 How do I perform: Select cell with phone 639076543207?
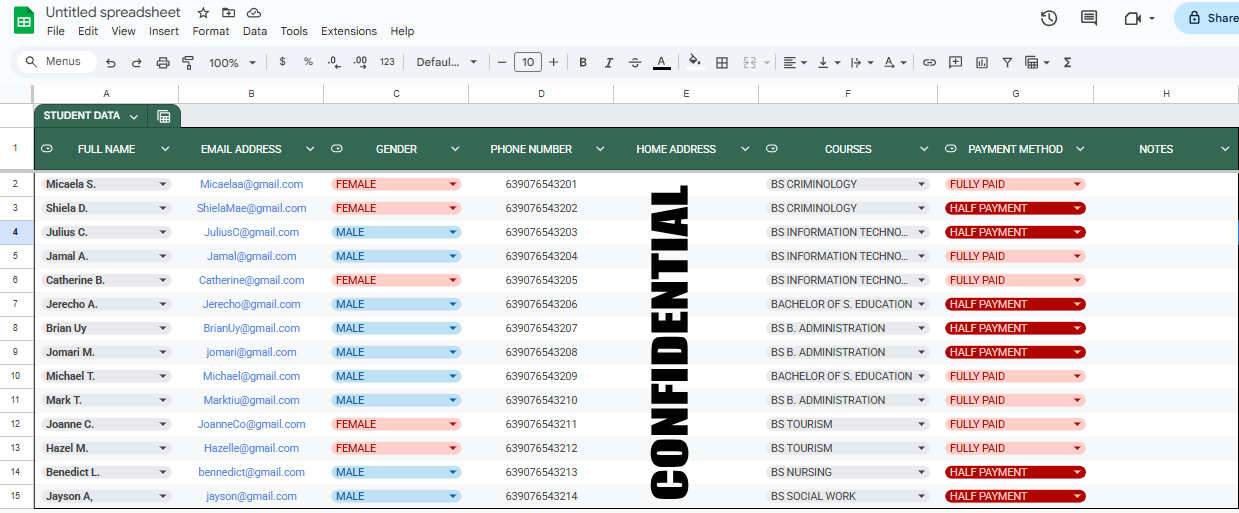coord(541,328)
